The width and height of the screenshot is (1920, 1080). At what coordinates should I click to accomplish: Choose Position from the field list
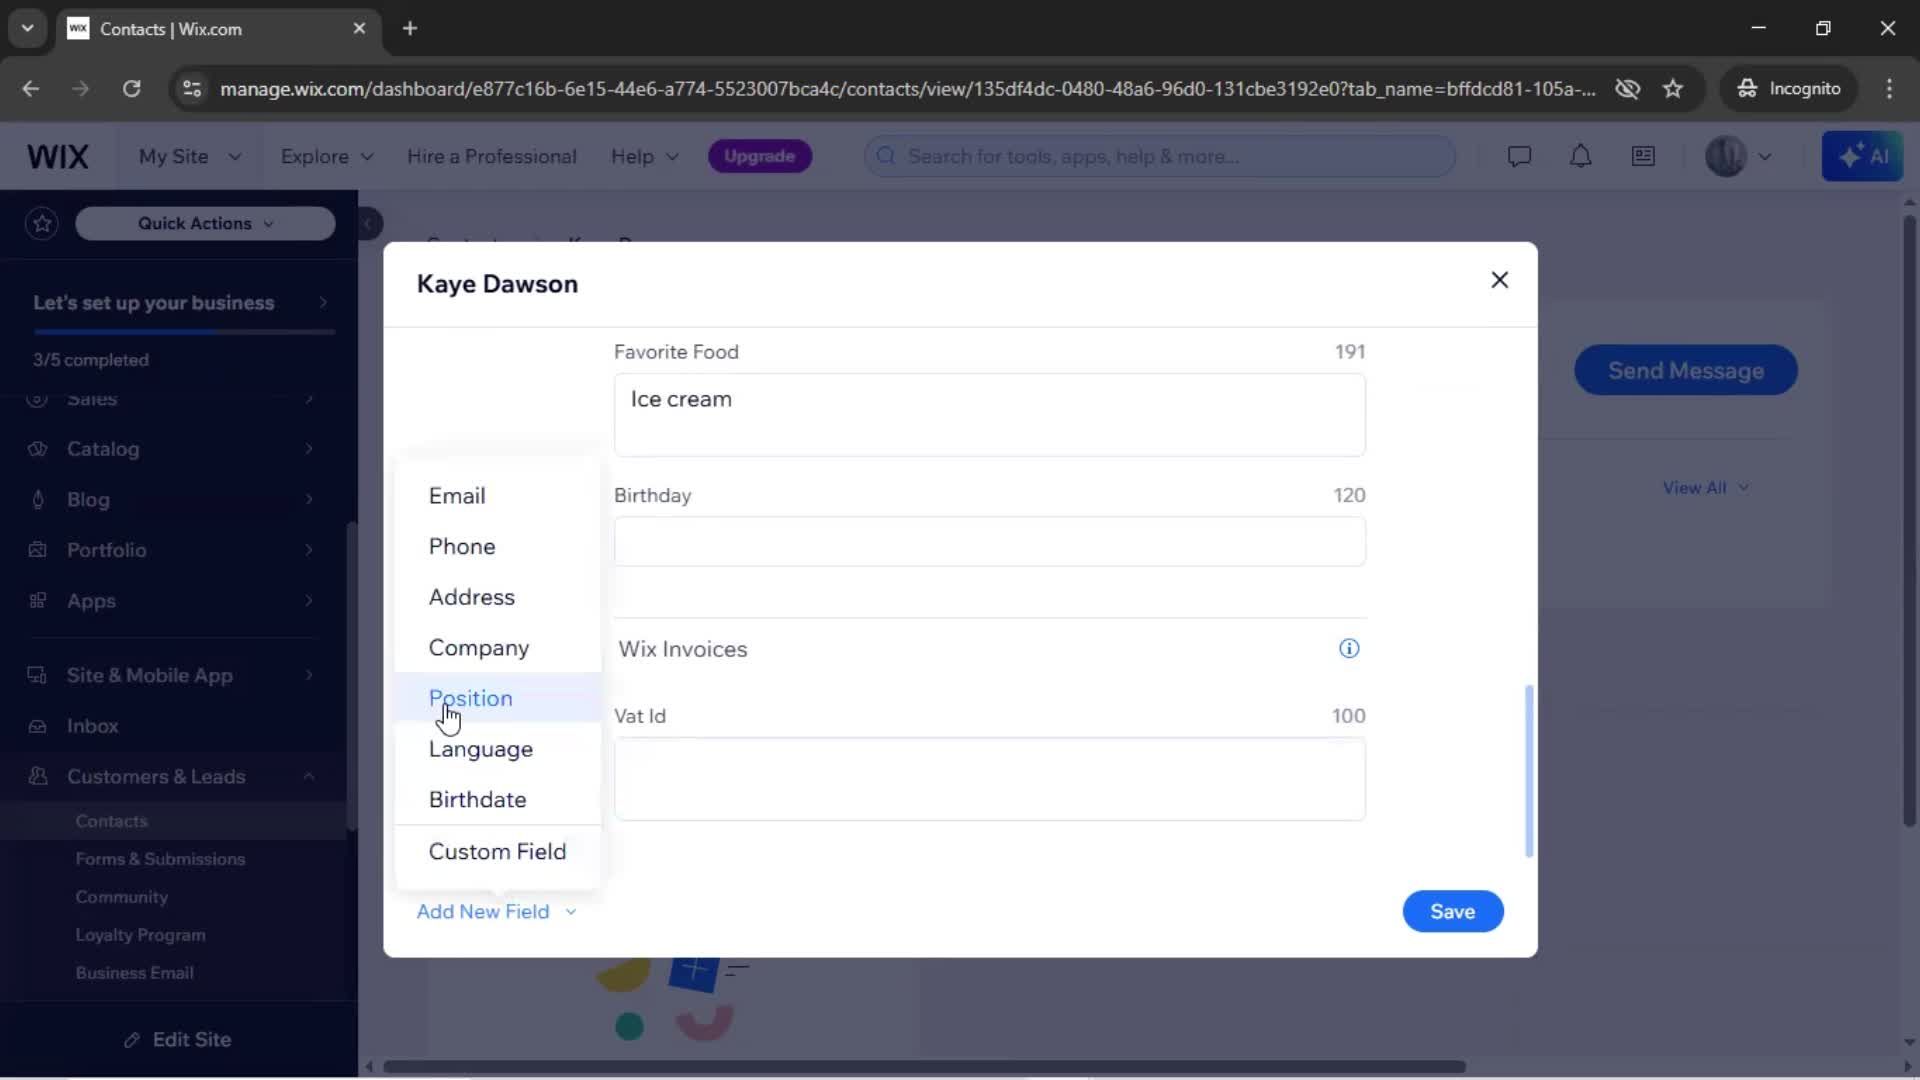498,698
